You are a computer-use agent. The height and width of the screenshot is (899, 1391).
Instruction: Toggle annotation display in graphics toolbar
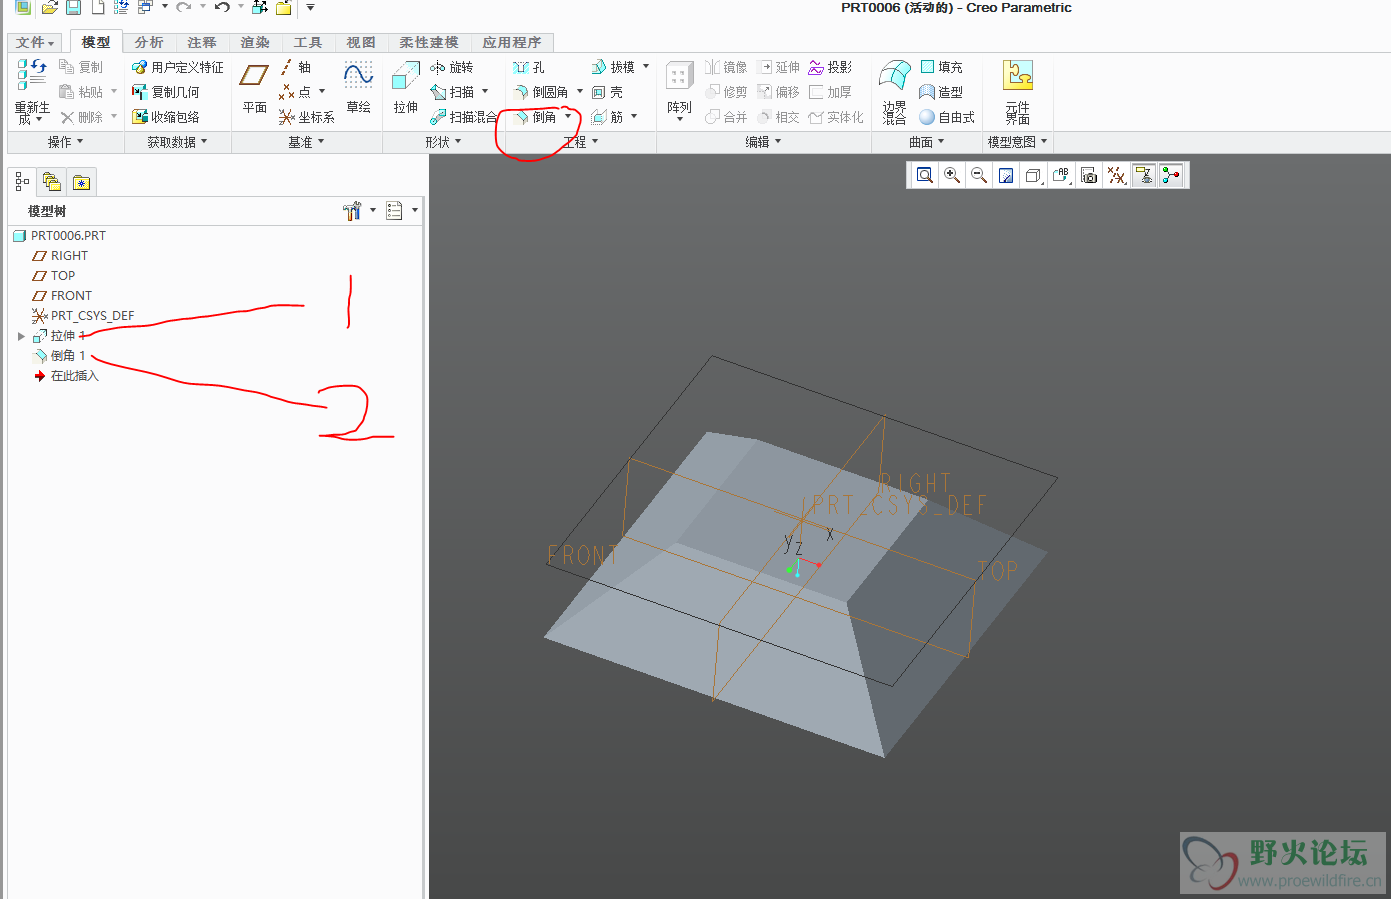(x=1143, y=176)
